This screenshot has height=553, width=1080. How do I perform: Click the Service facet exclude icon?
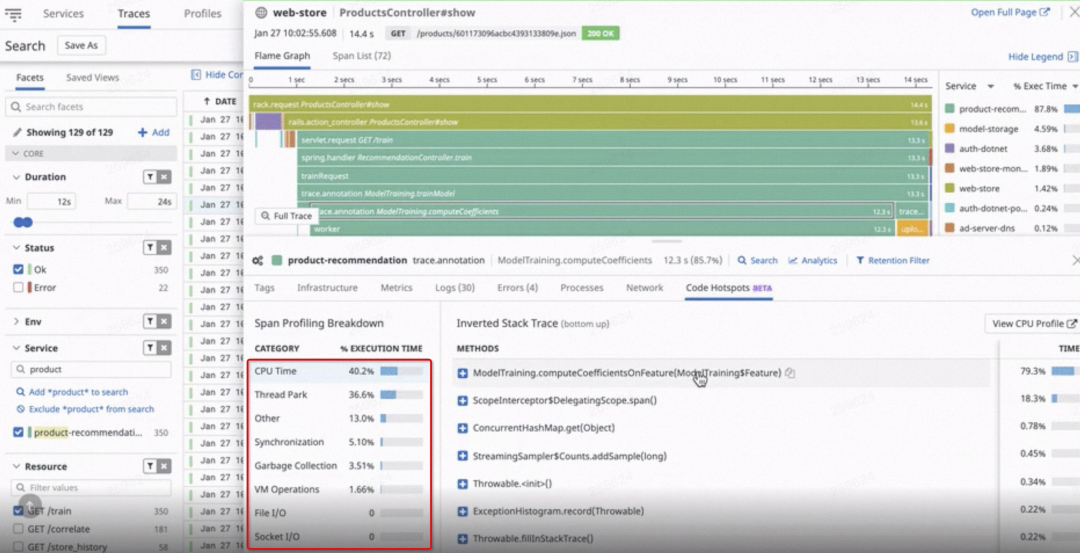pos(164,348)
